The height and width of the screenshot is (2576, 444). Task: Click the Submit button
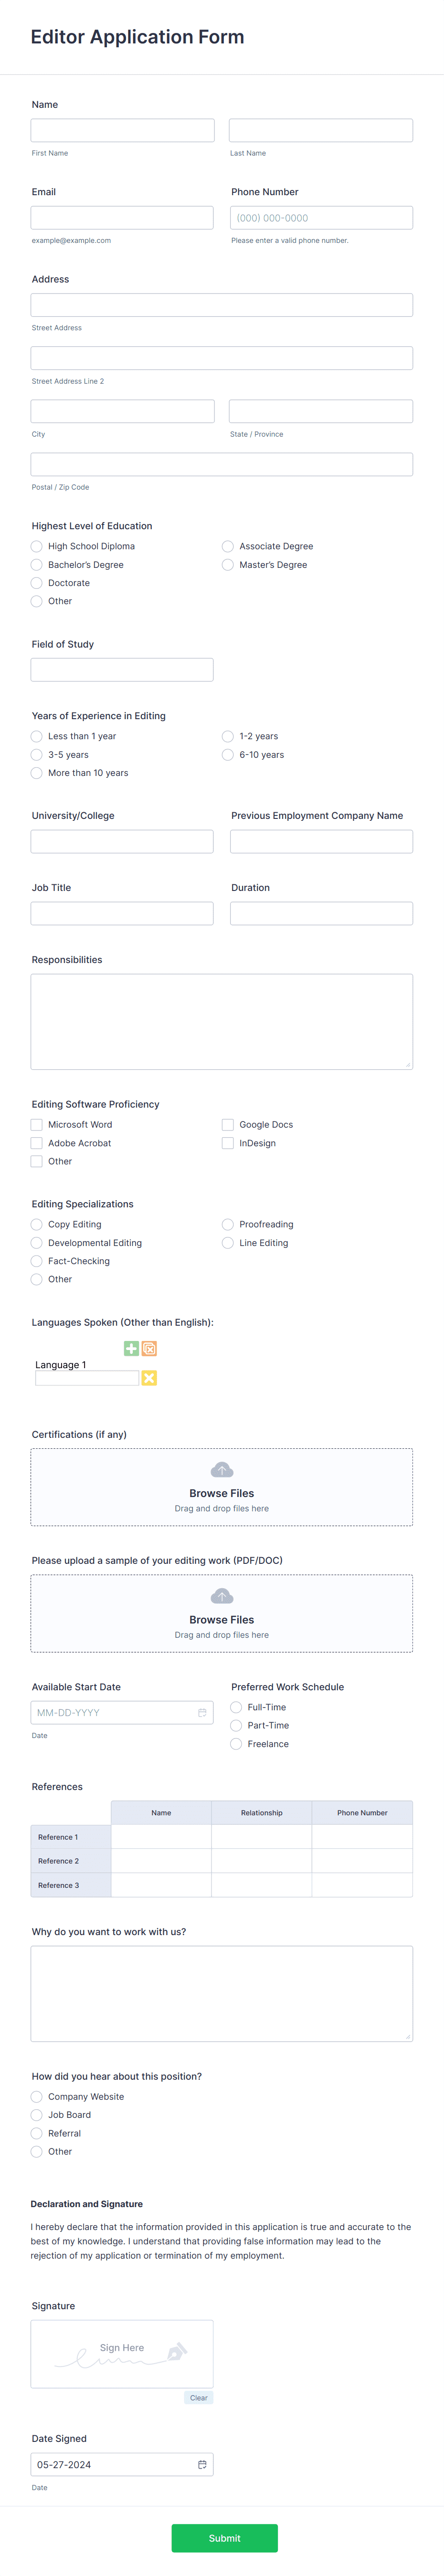[x=224, y=2538]
